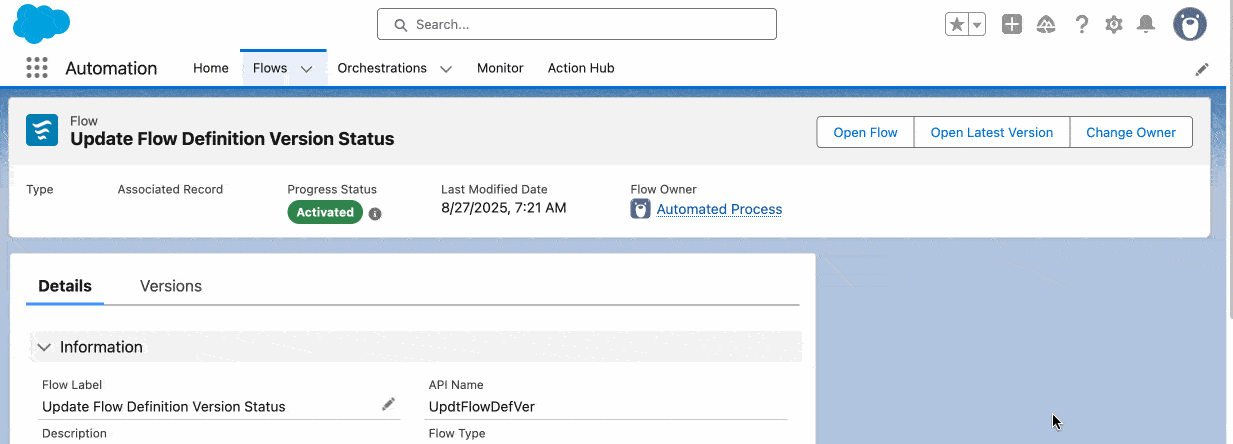Open the App Launcher dots grid
1233x444 pixels.
(x=37, y=68)
